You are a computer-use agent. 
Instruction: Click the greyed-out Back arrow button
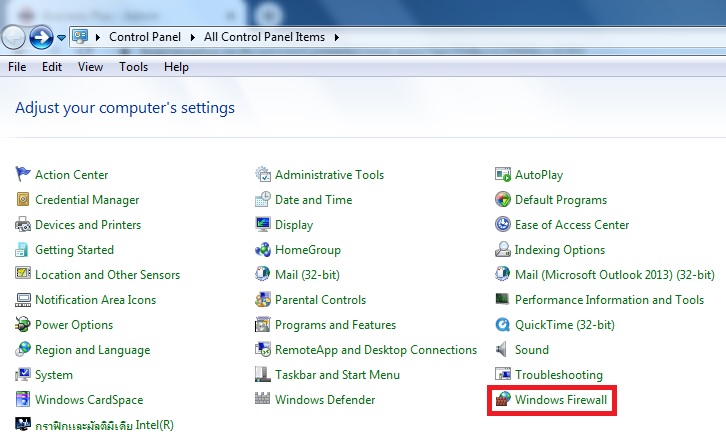click(x=13, y=37)
